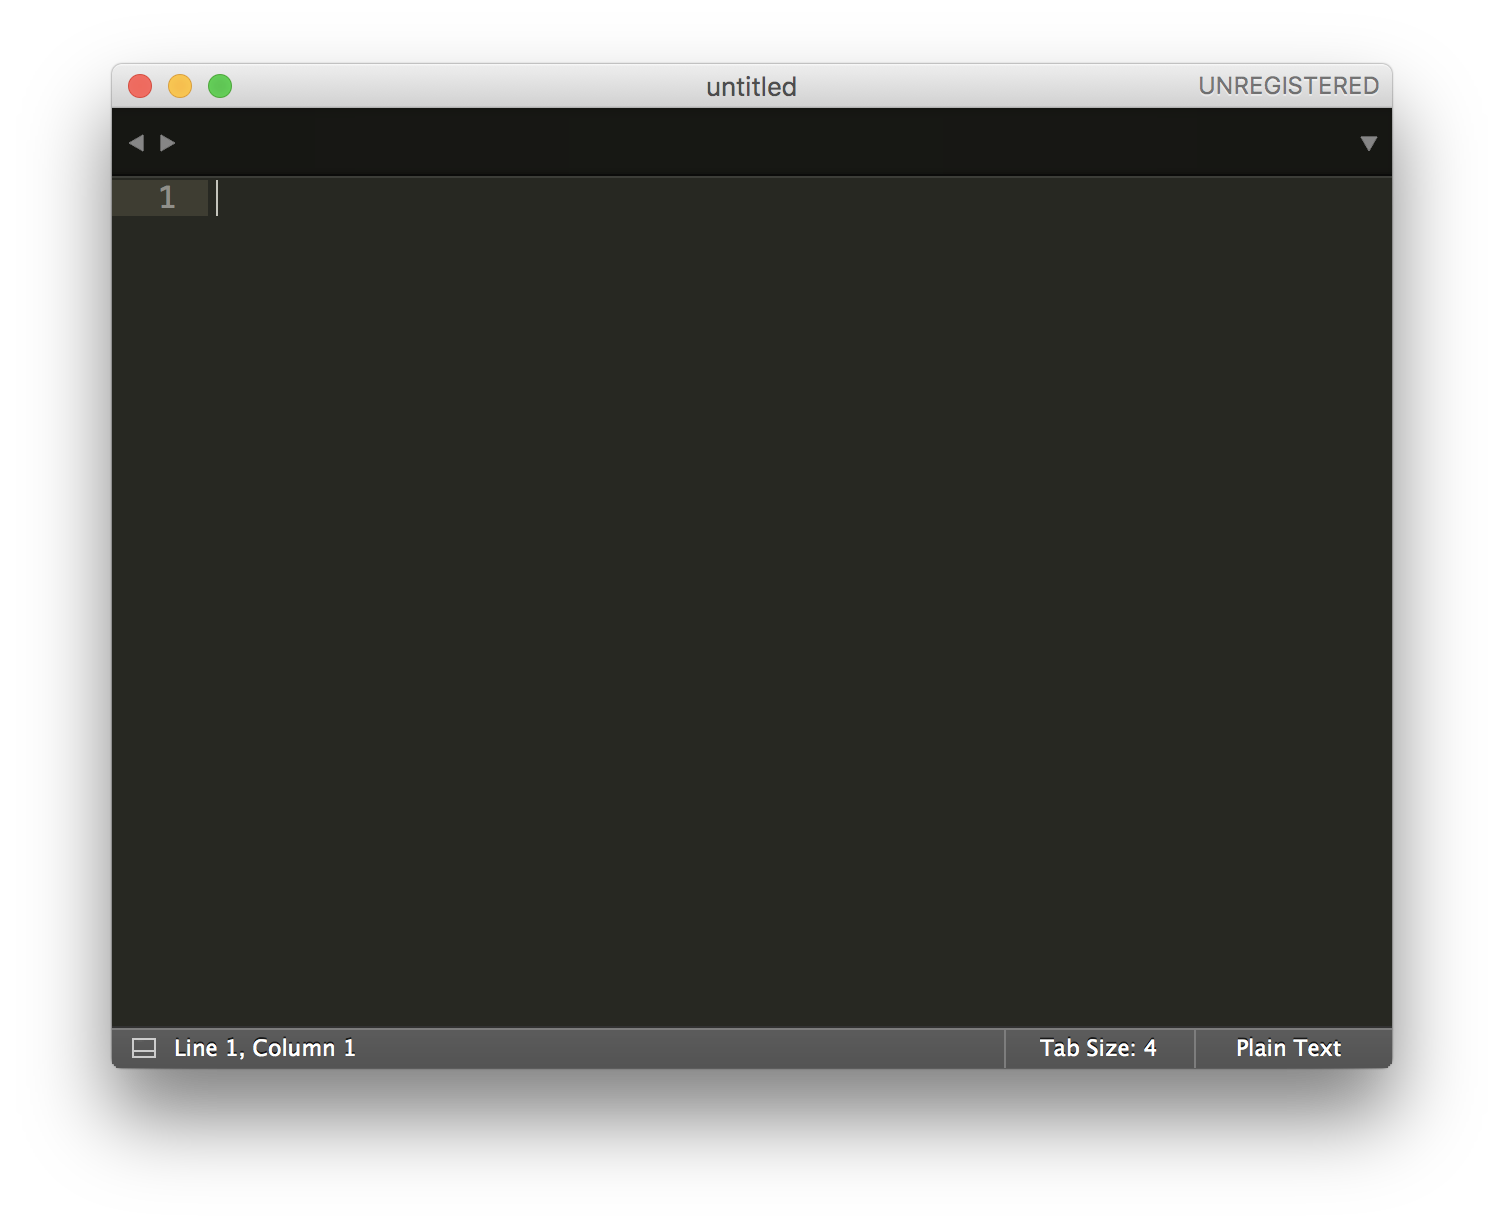Toggle the side bar panel switcher icon
This screenshot has height=1228, width=1504.
[x=144, y=1048]
